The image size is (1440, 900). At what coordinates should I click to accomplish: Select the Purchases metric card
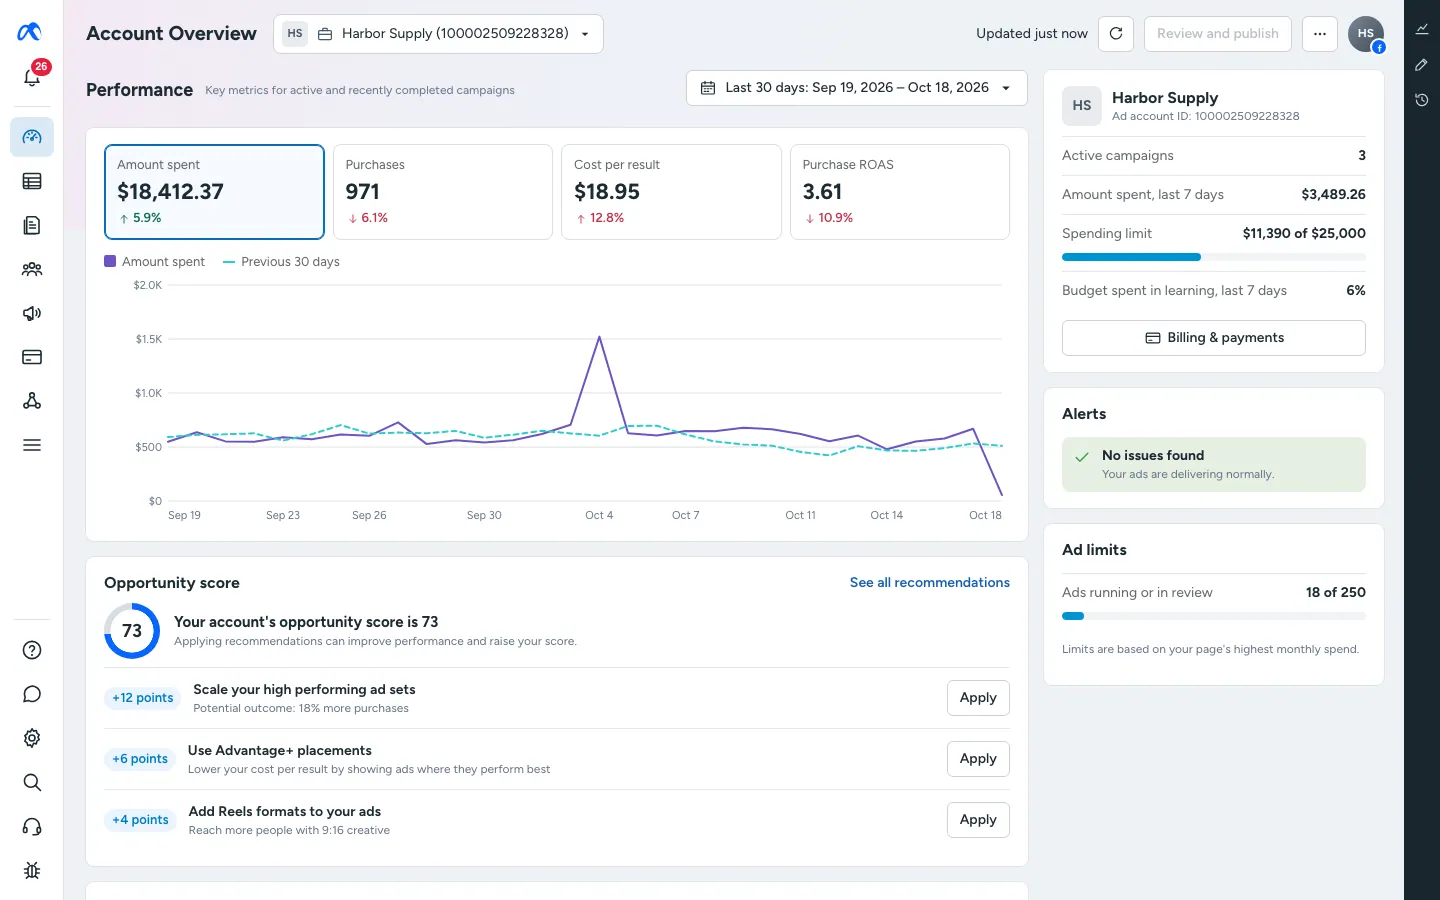click(443, 192)
